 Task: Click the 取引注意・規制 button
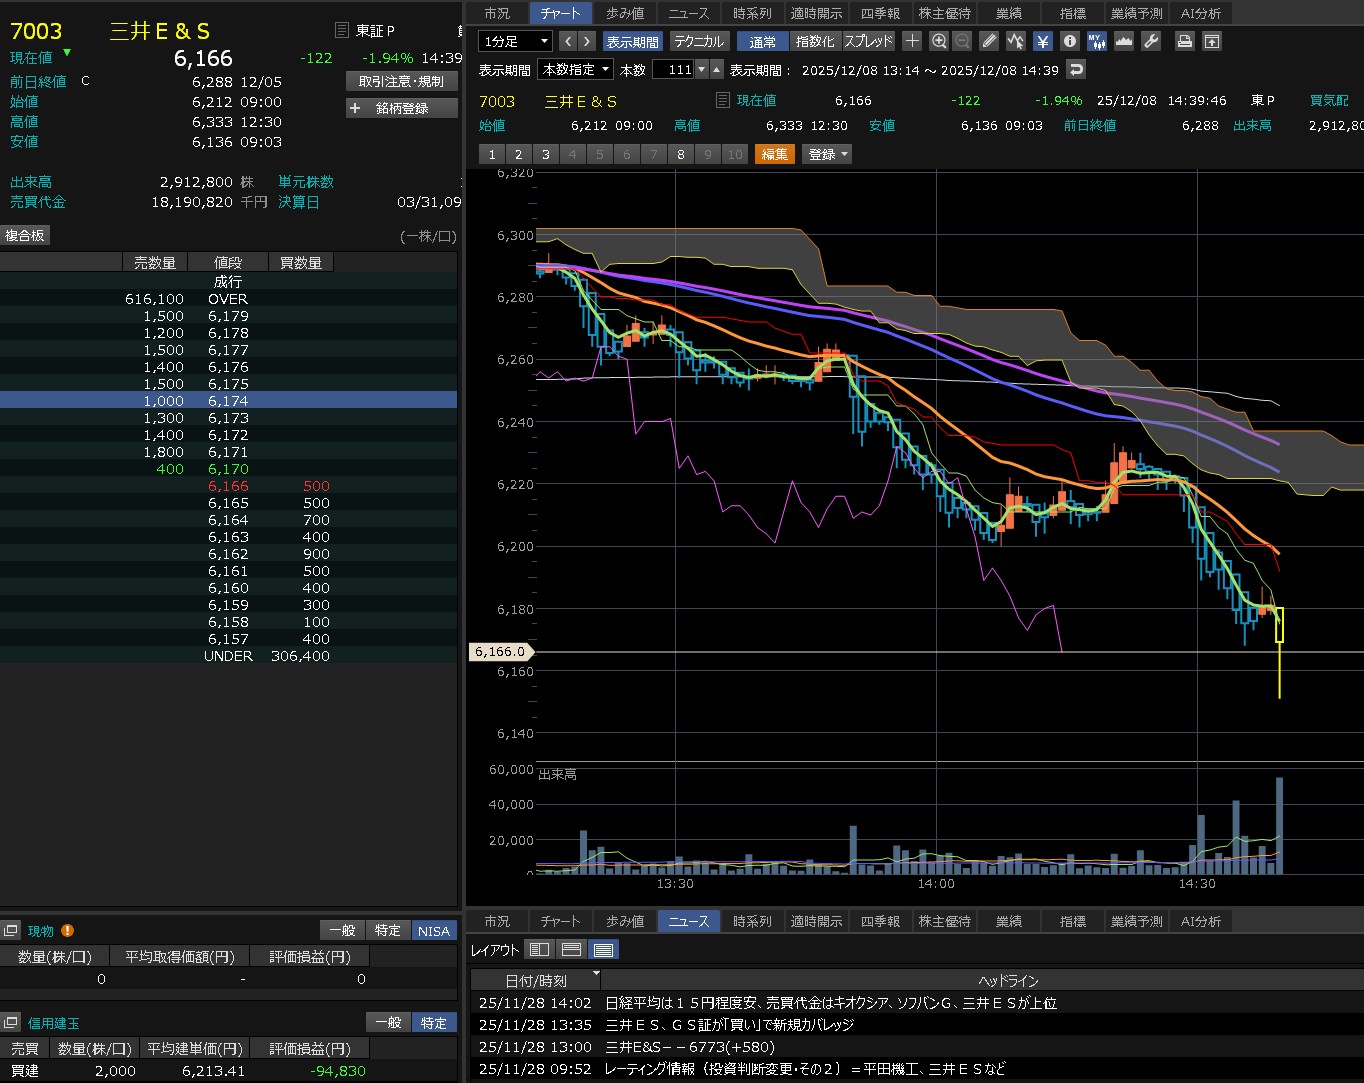tap(401, 81)
